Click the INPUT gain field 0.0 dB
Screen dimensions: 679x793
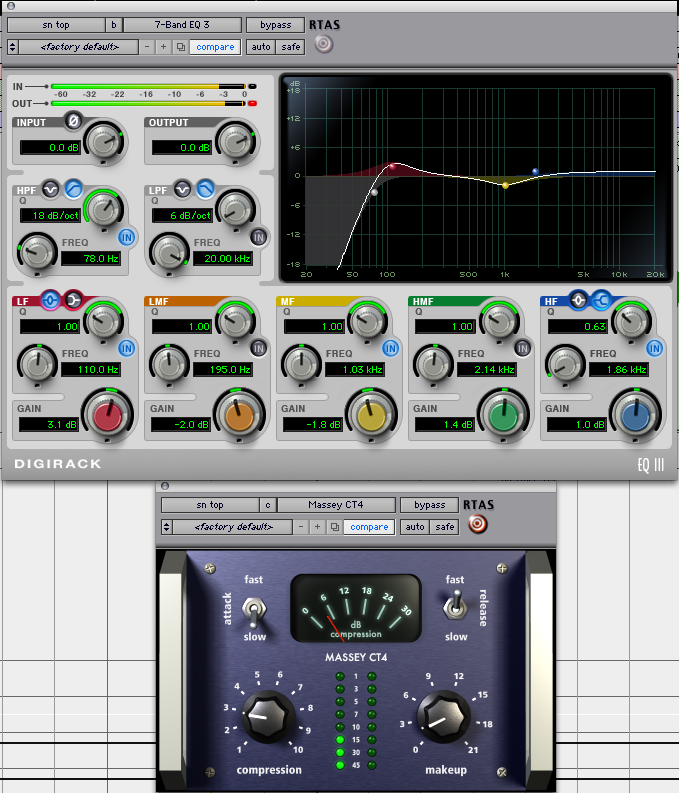[50, 148]
